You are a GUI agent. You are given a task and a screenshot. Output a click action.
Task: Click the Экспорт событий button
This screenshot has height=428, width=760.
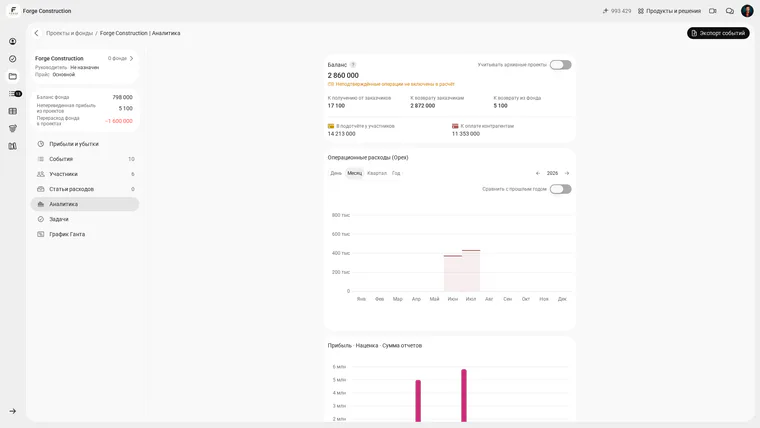point(718,33)
